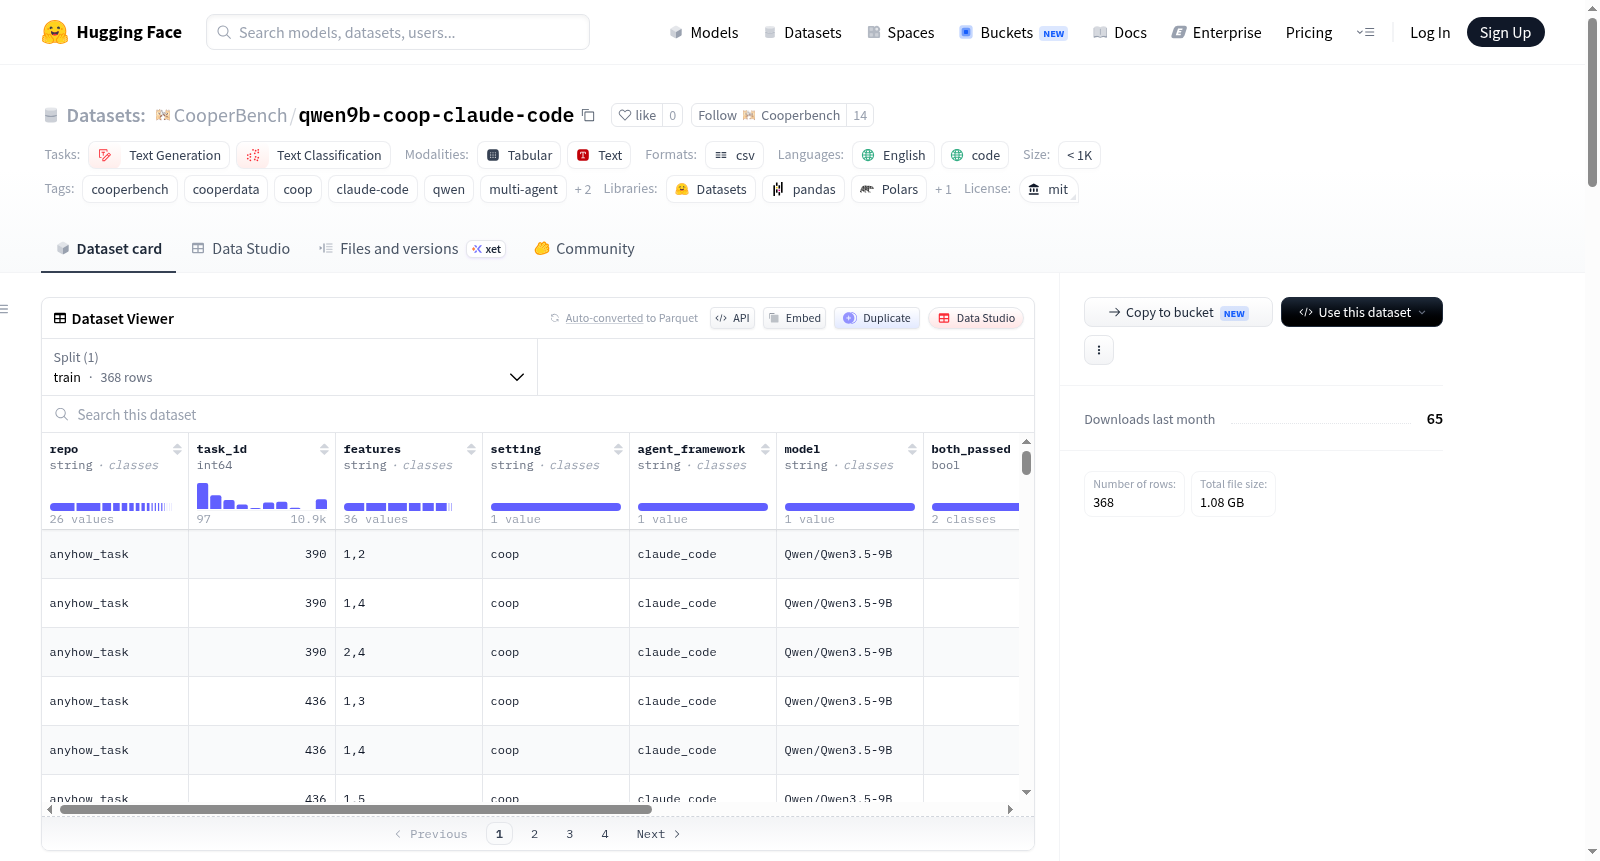Screen dimensions: 1600x861
Task: Sort the features column
Action: 471,449
